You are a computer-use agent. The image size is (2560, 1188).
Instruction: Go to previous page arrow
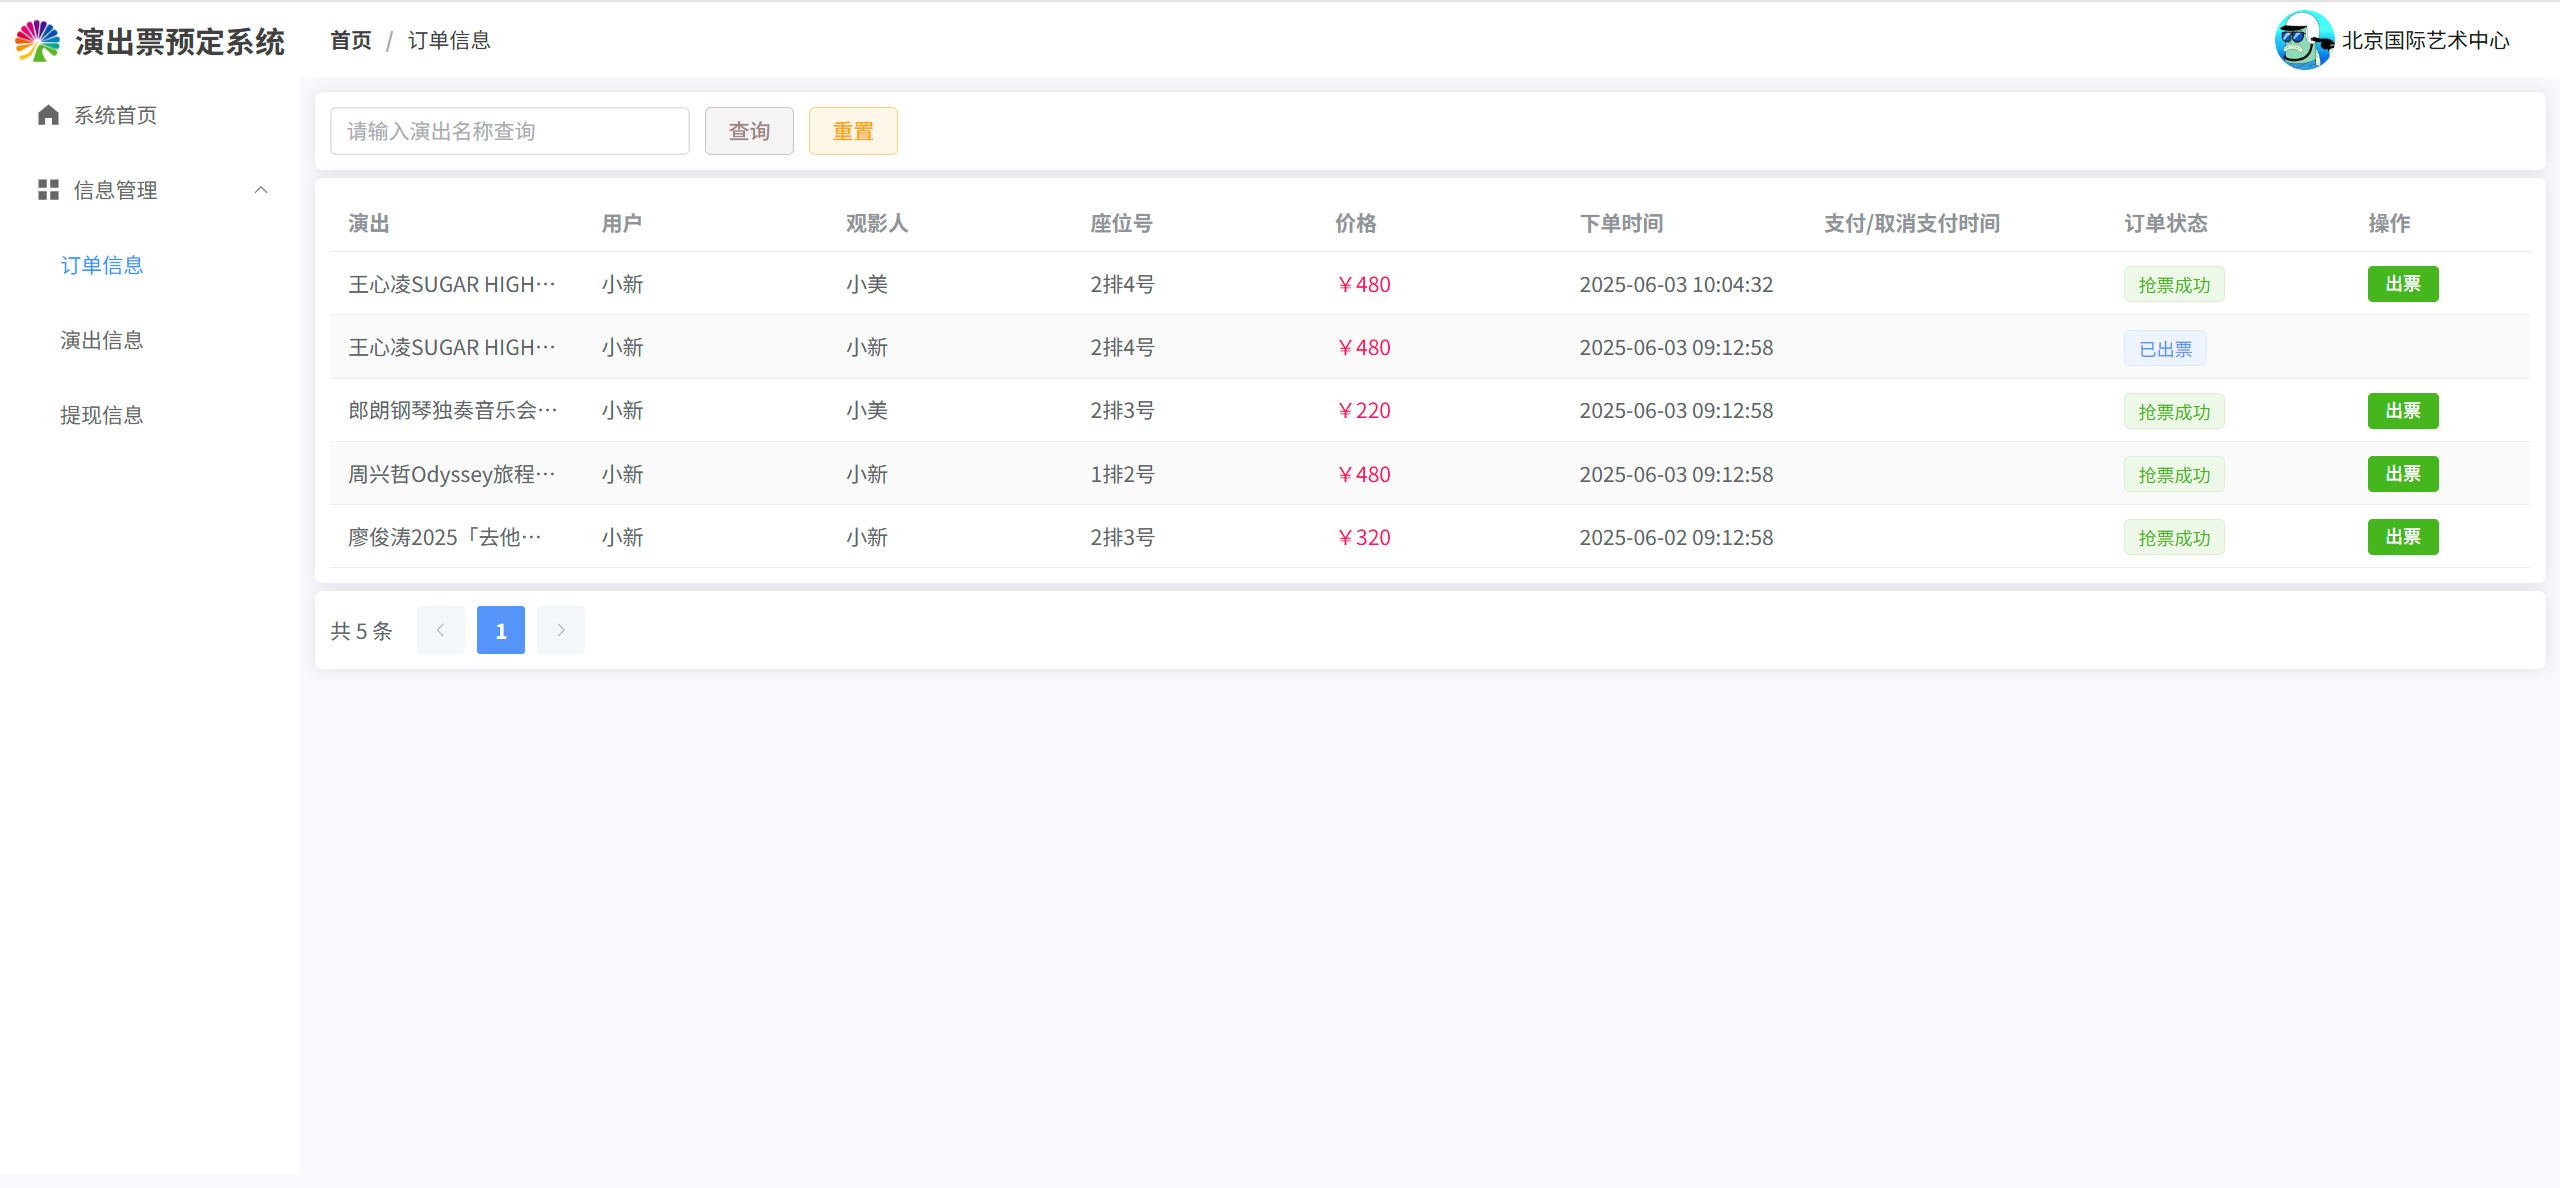(x=440, y=630)
